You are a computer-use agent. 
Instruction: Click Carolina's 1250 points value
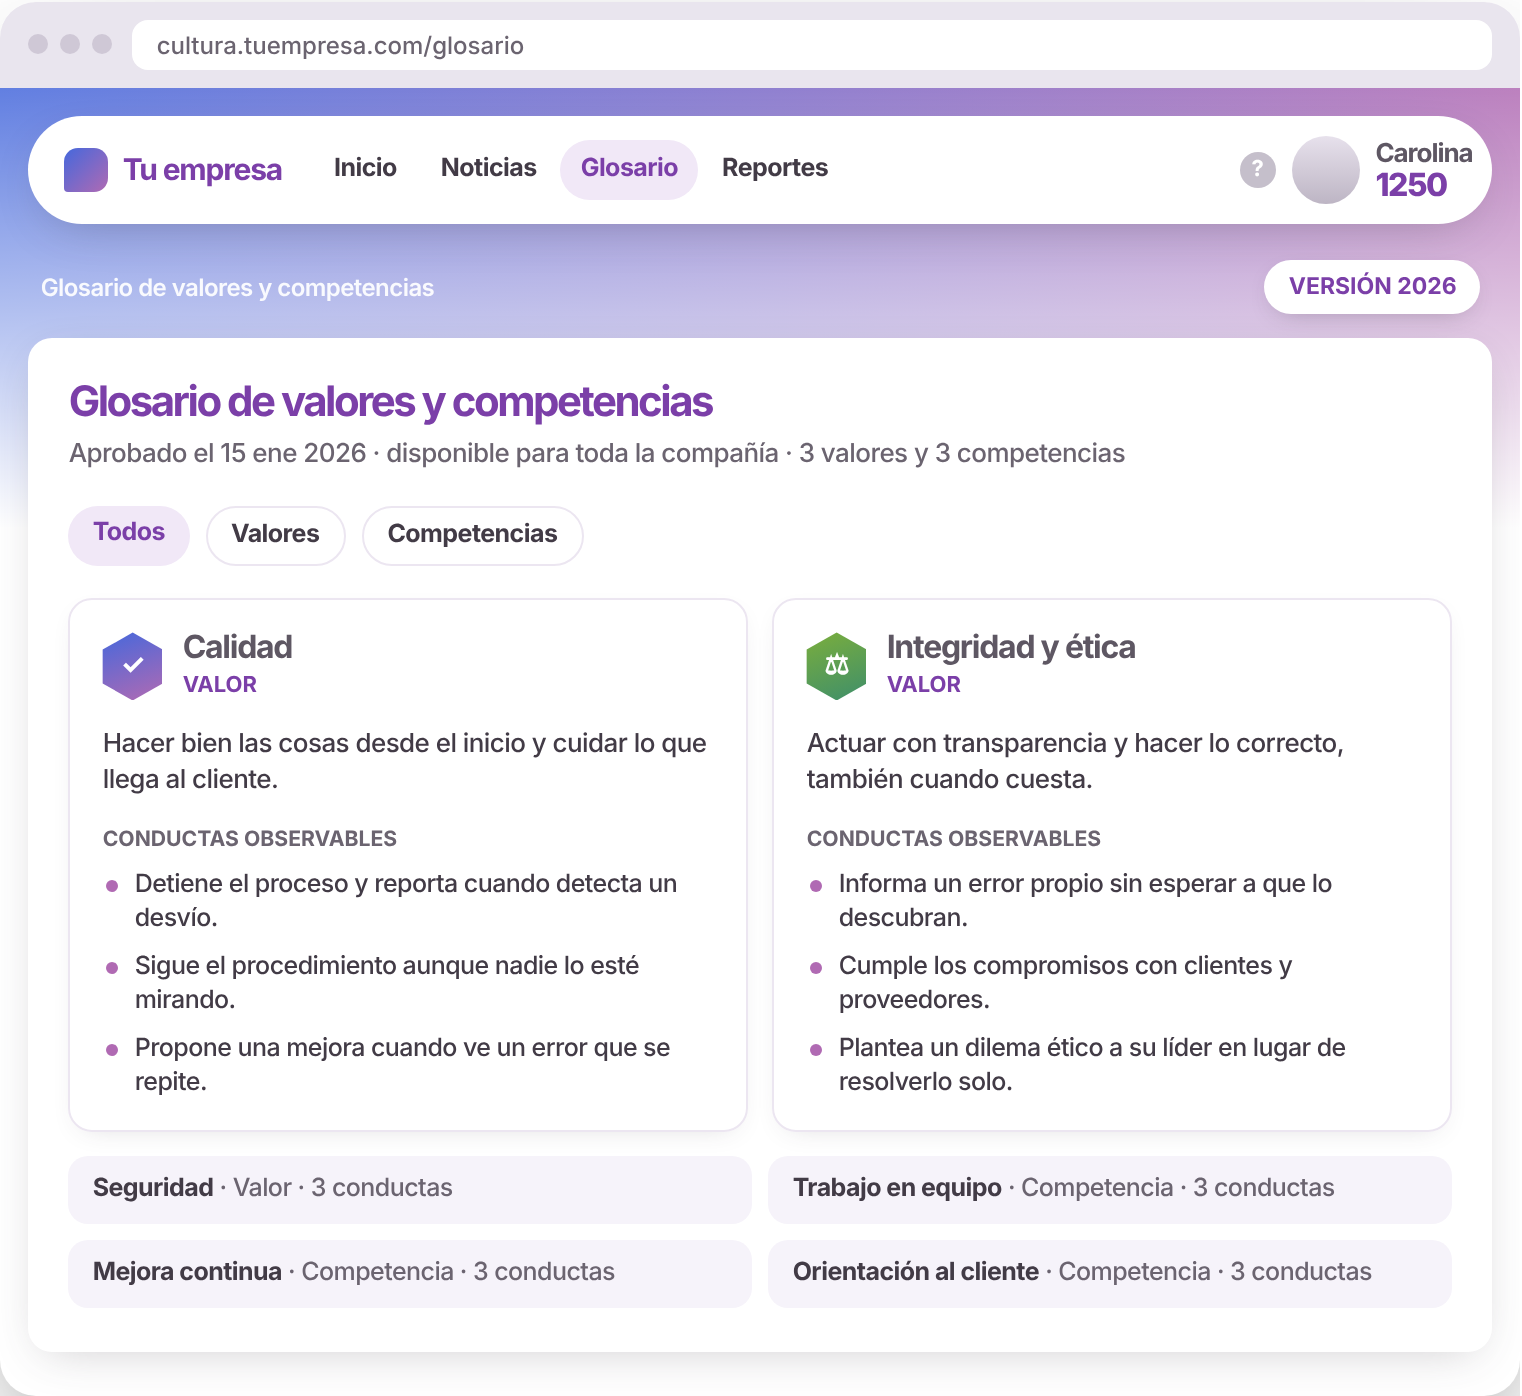[x=1411, y=185]
